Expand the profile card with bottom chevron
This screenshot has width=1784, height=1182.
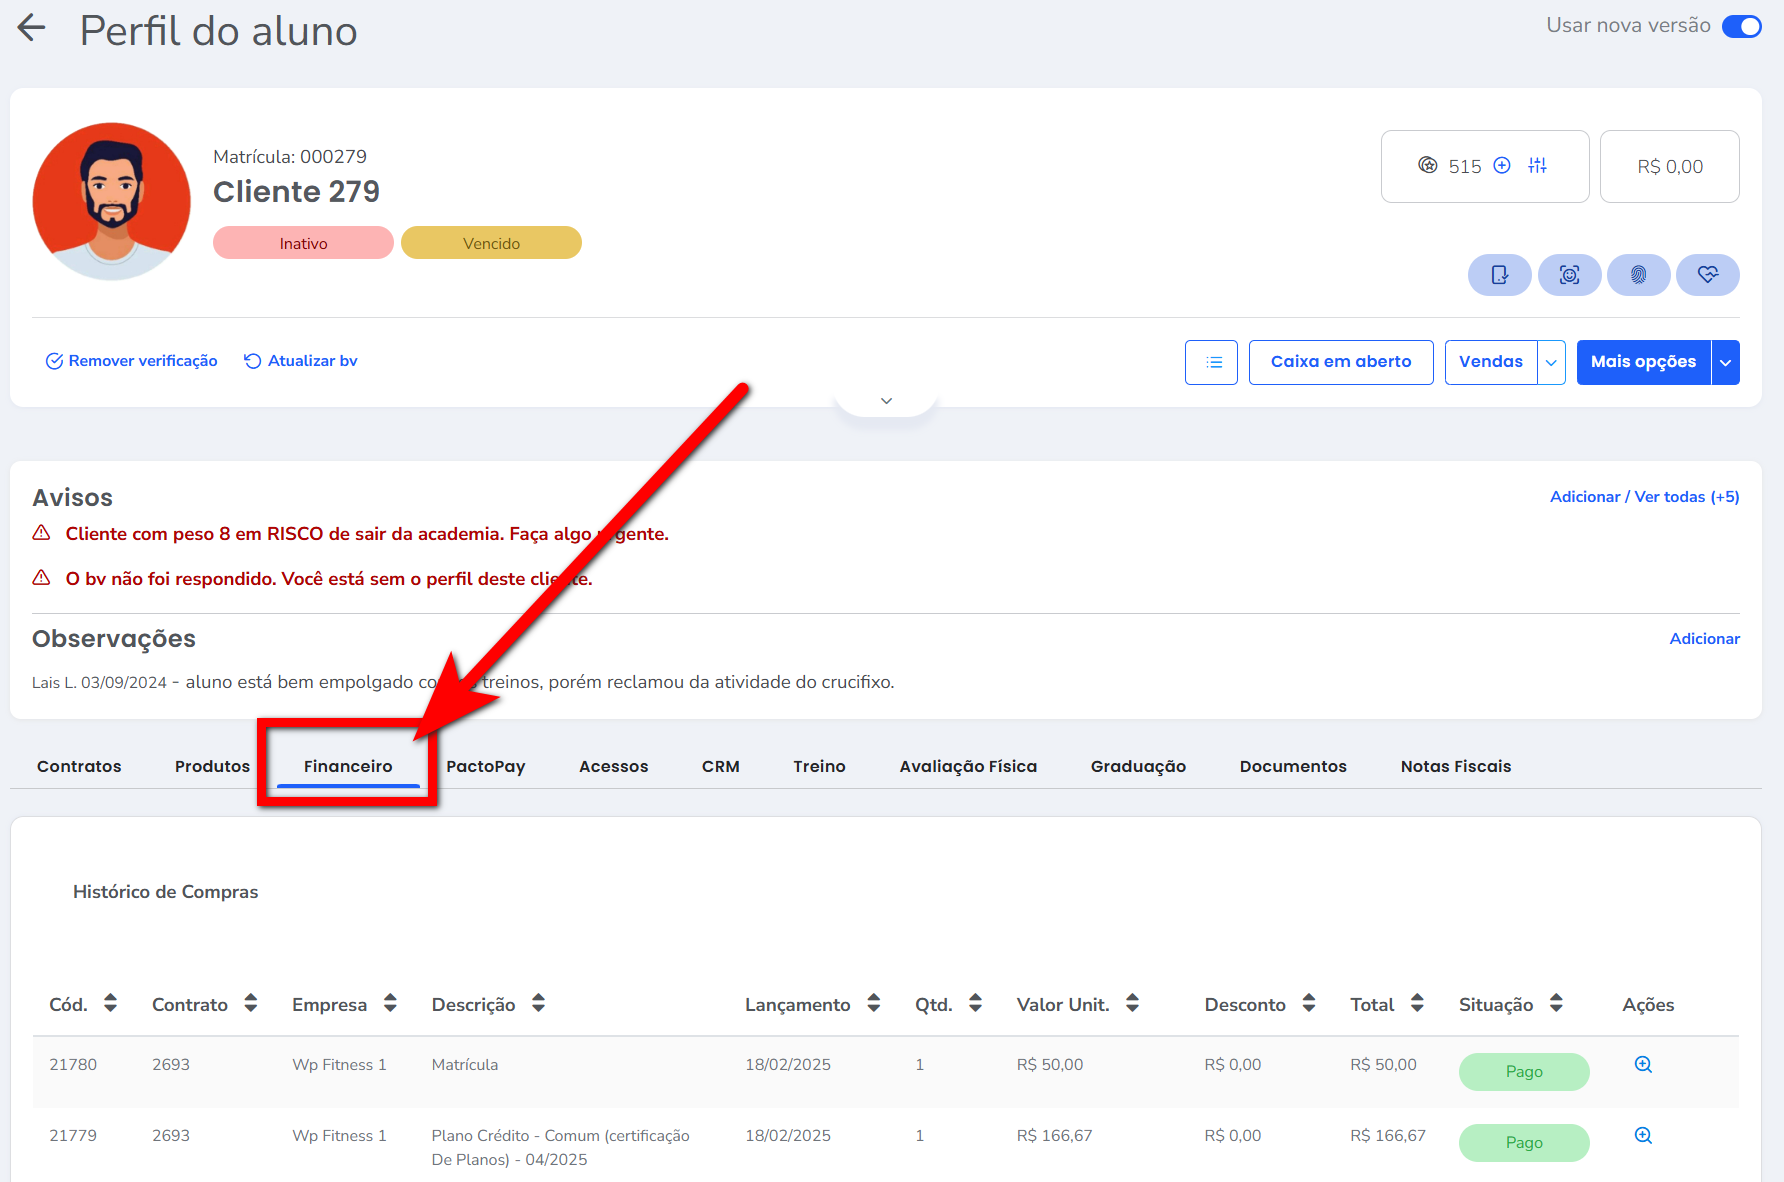(886, 401)
